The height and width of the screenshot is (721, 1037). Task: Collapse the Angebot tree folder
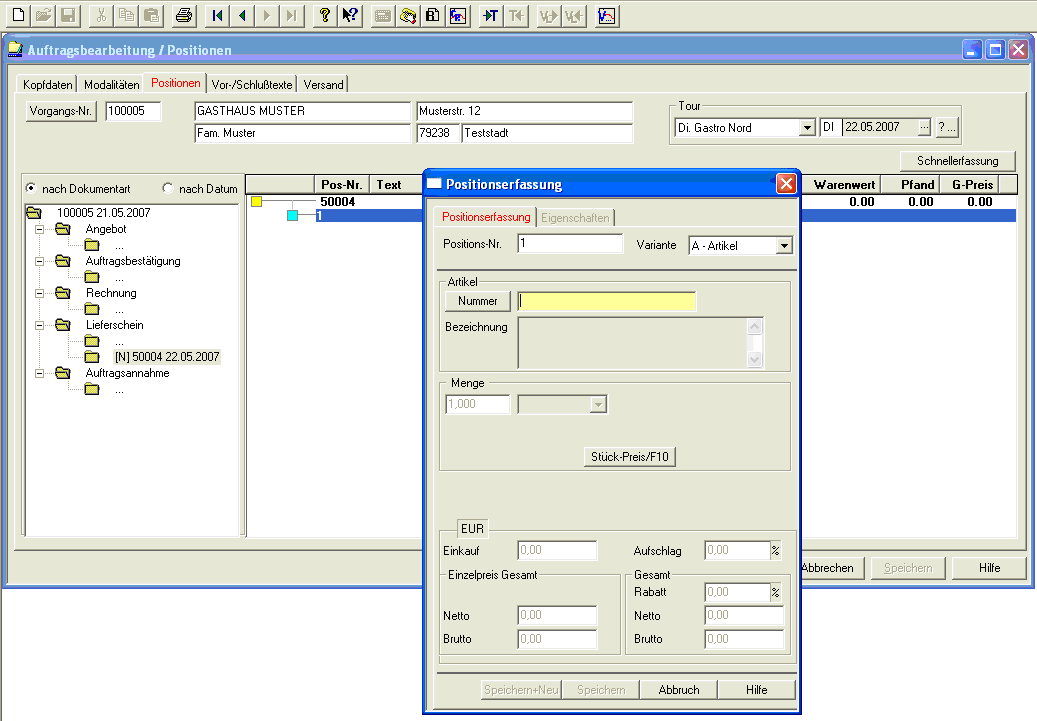[40, 230]
